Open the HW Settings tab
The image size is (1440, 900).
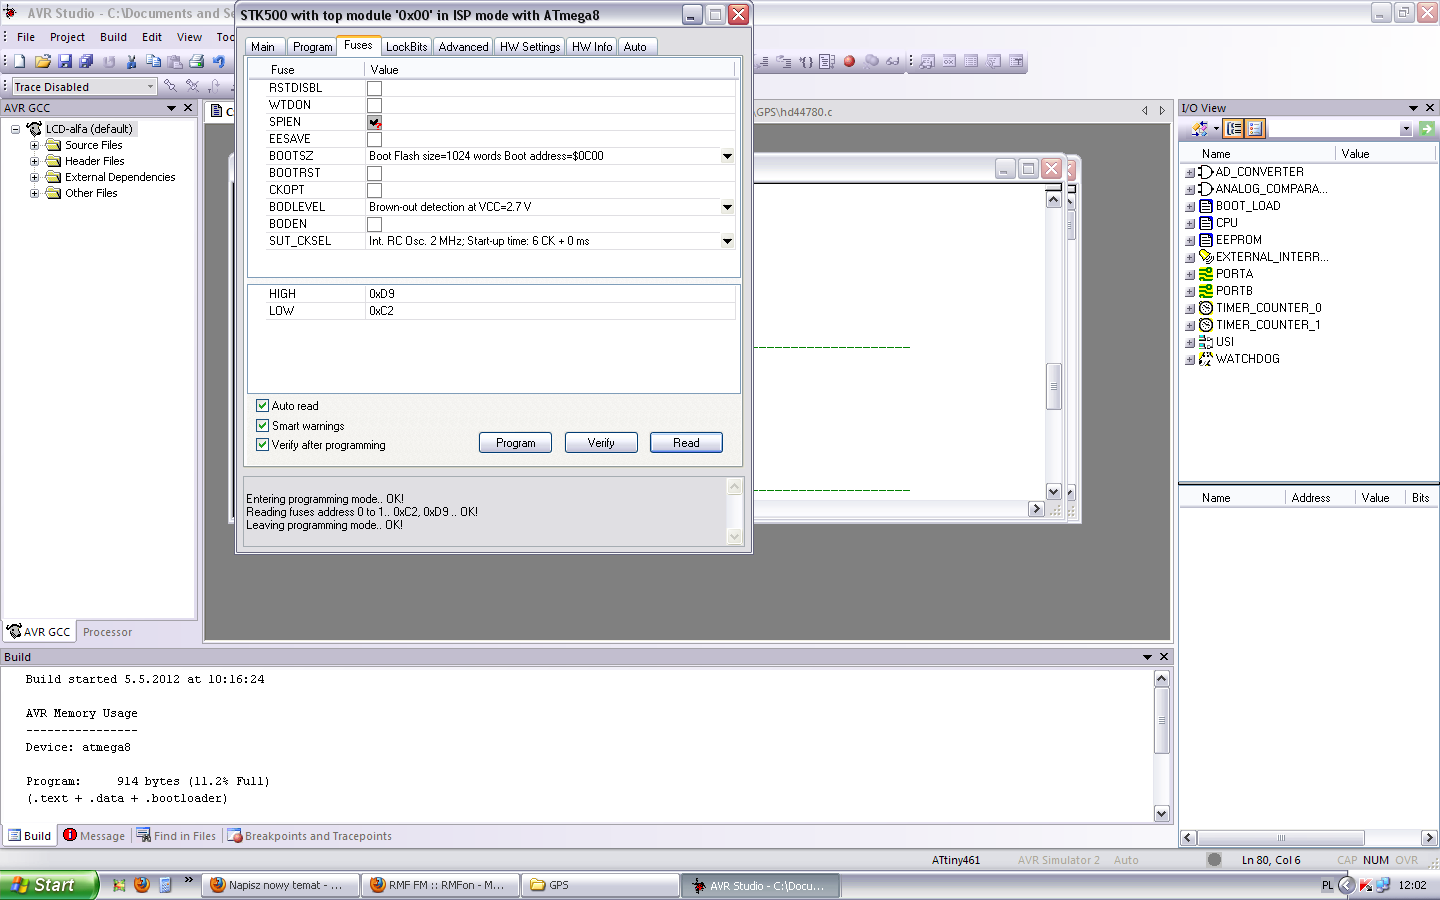[x=529, y=47]
